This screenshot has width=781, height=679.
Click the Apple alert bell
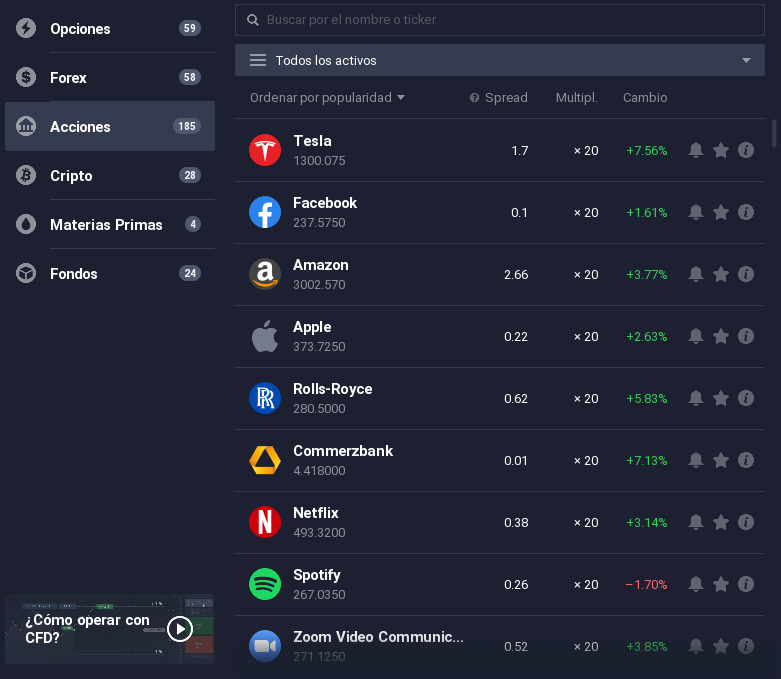[x=696, y=336]
